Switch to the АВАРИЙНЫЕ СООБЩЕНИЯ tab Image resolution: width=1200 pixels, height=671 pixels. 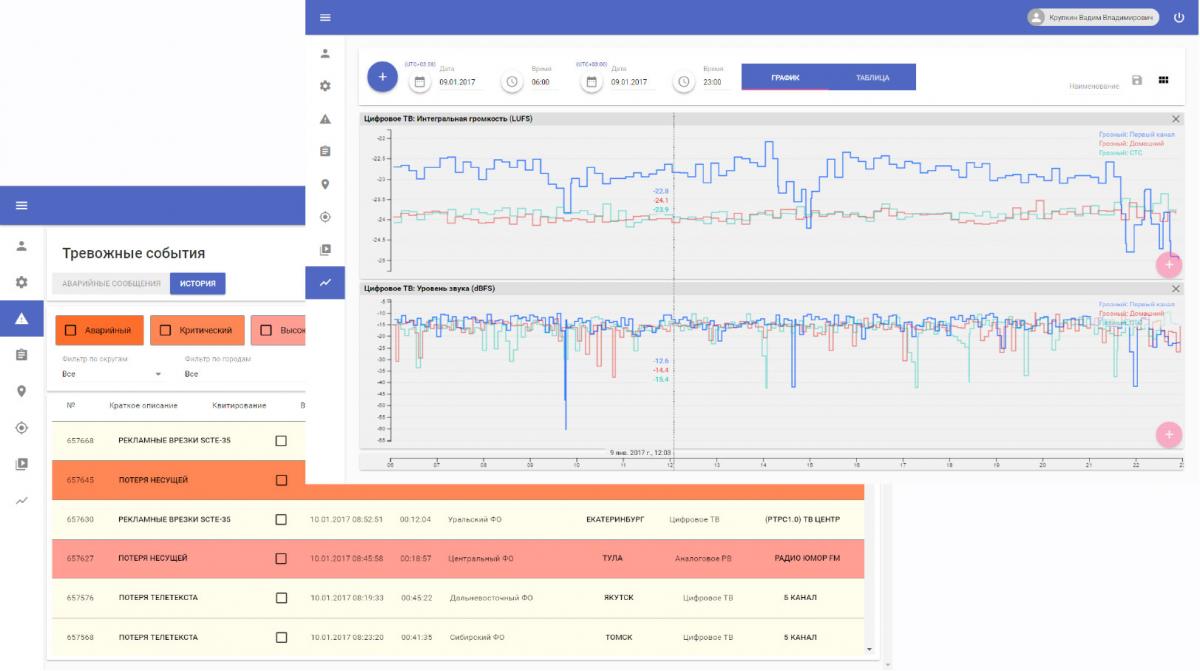click(x=111, y=284)
